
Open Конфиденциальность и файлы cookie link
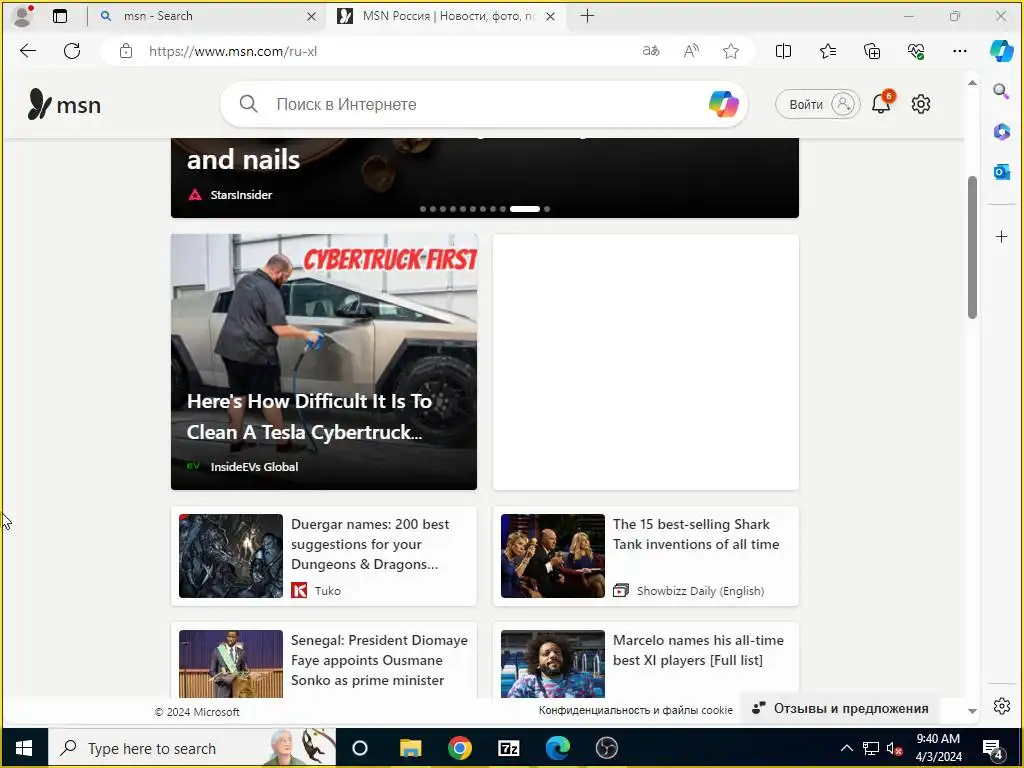pyautogui.click(x=635, y=710)
